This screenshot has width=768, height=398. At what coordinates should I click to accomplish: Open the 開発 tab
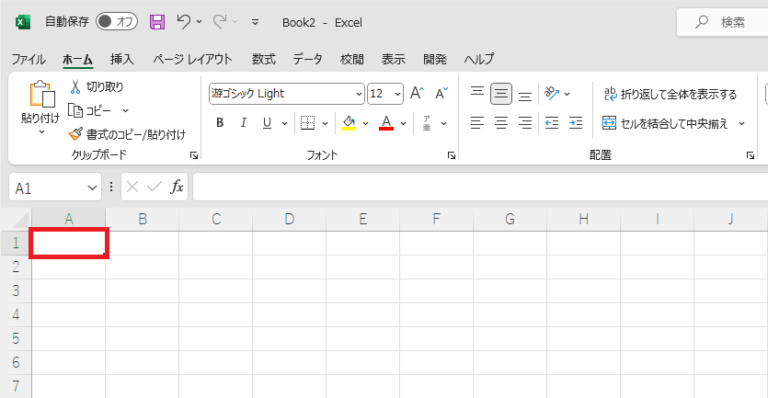pyautogui.click(x=435, y=59)
